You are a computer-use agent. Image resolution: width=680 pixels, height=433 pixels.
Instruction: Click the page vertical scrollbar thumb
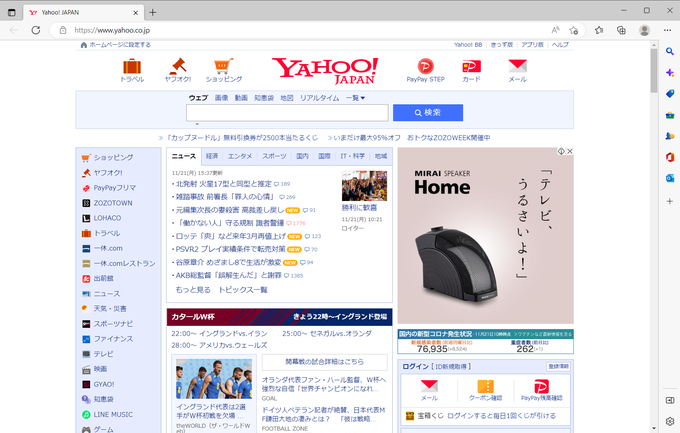point(654,70)
